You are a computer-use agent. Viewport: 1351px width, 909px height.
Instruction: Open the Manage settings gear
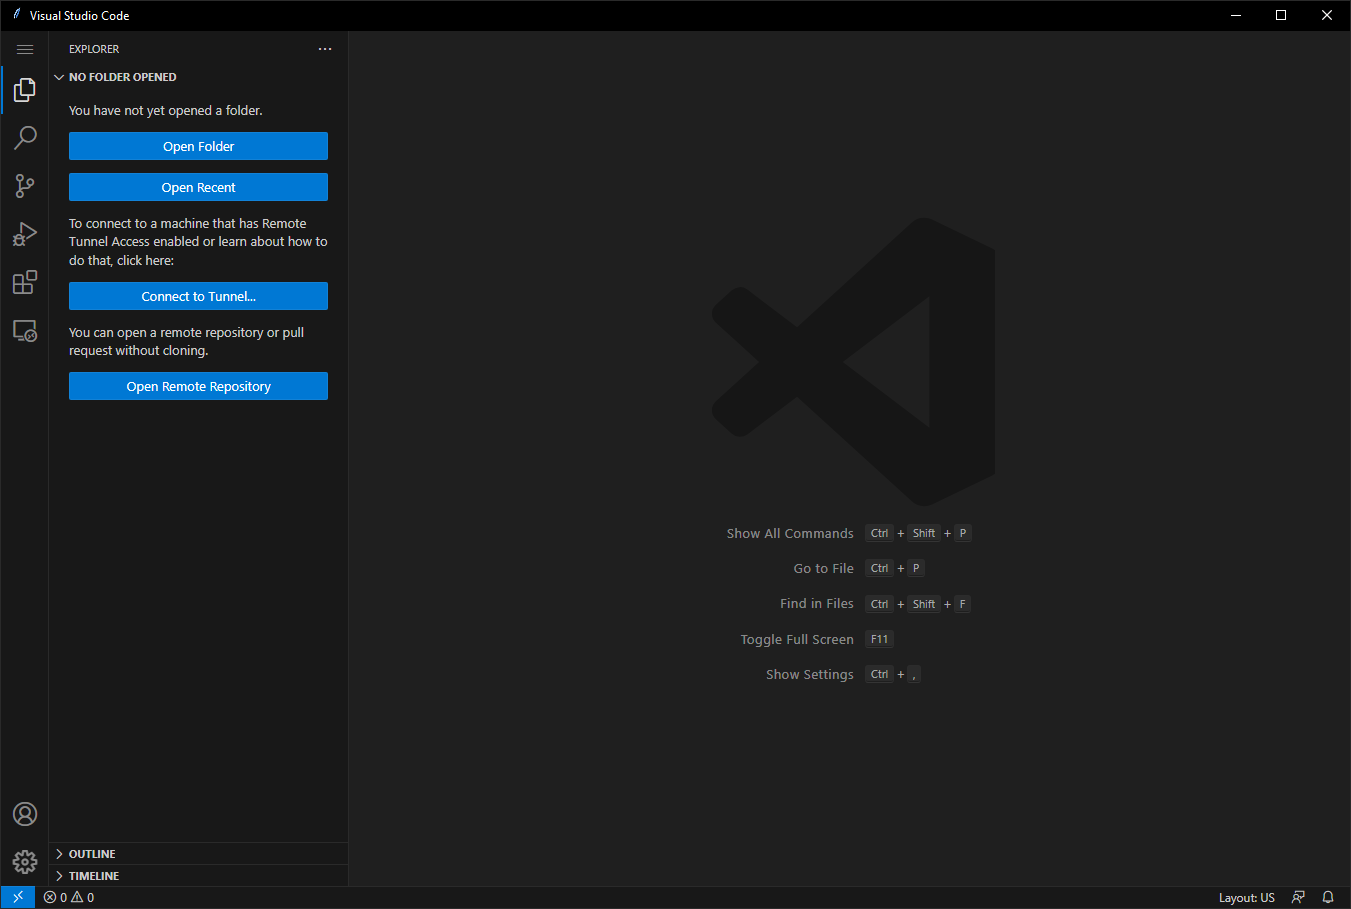pos(25,861)
